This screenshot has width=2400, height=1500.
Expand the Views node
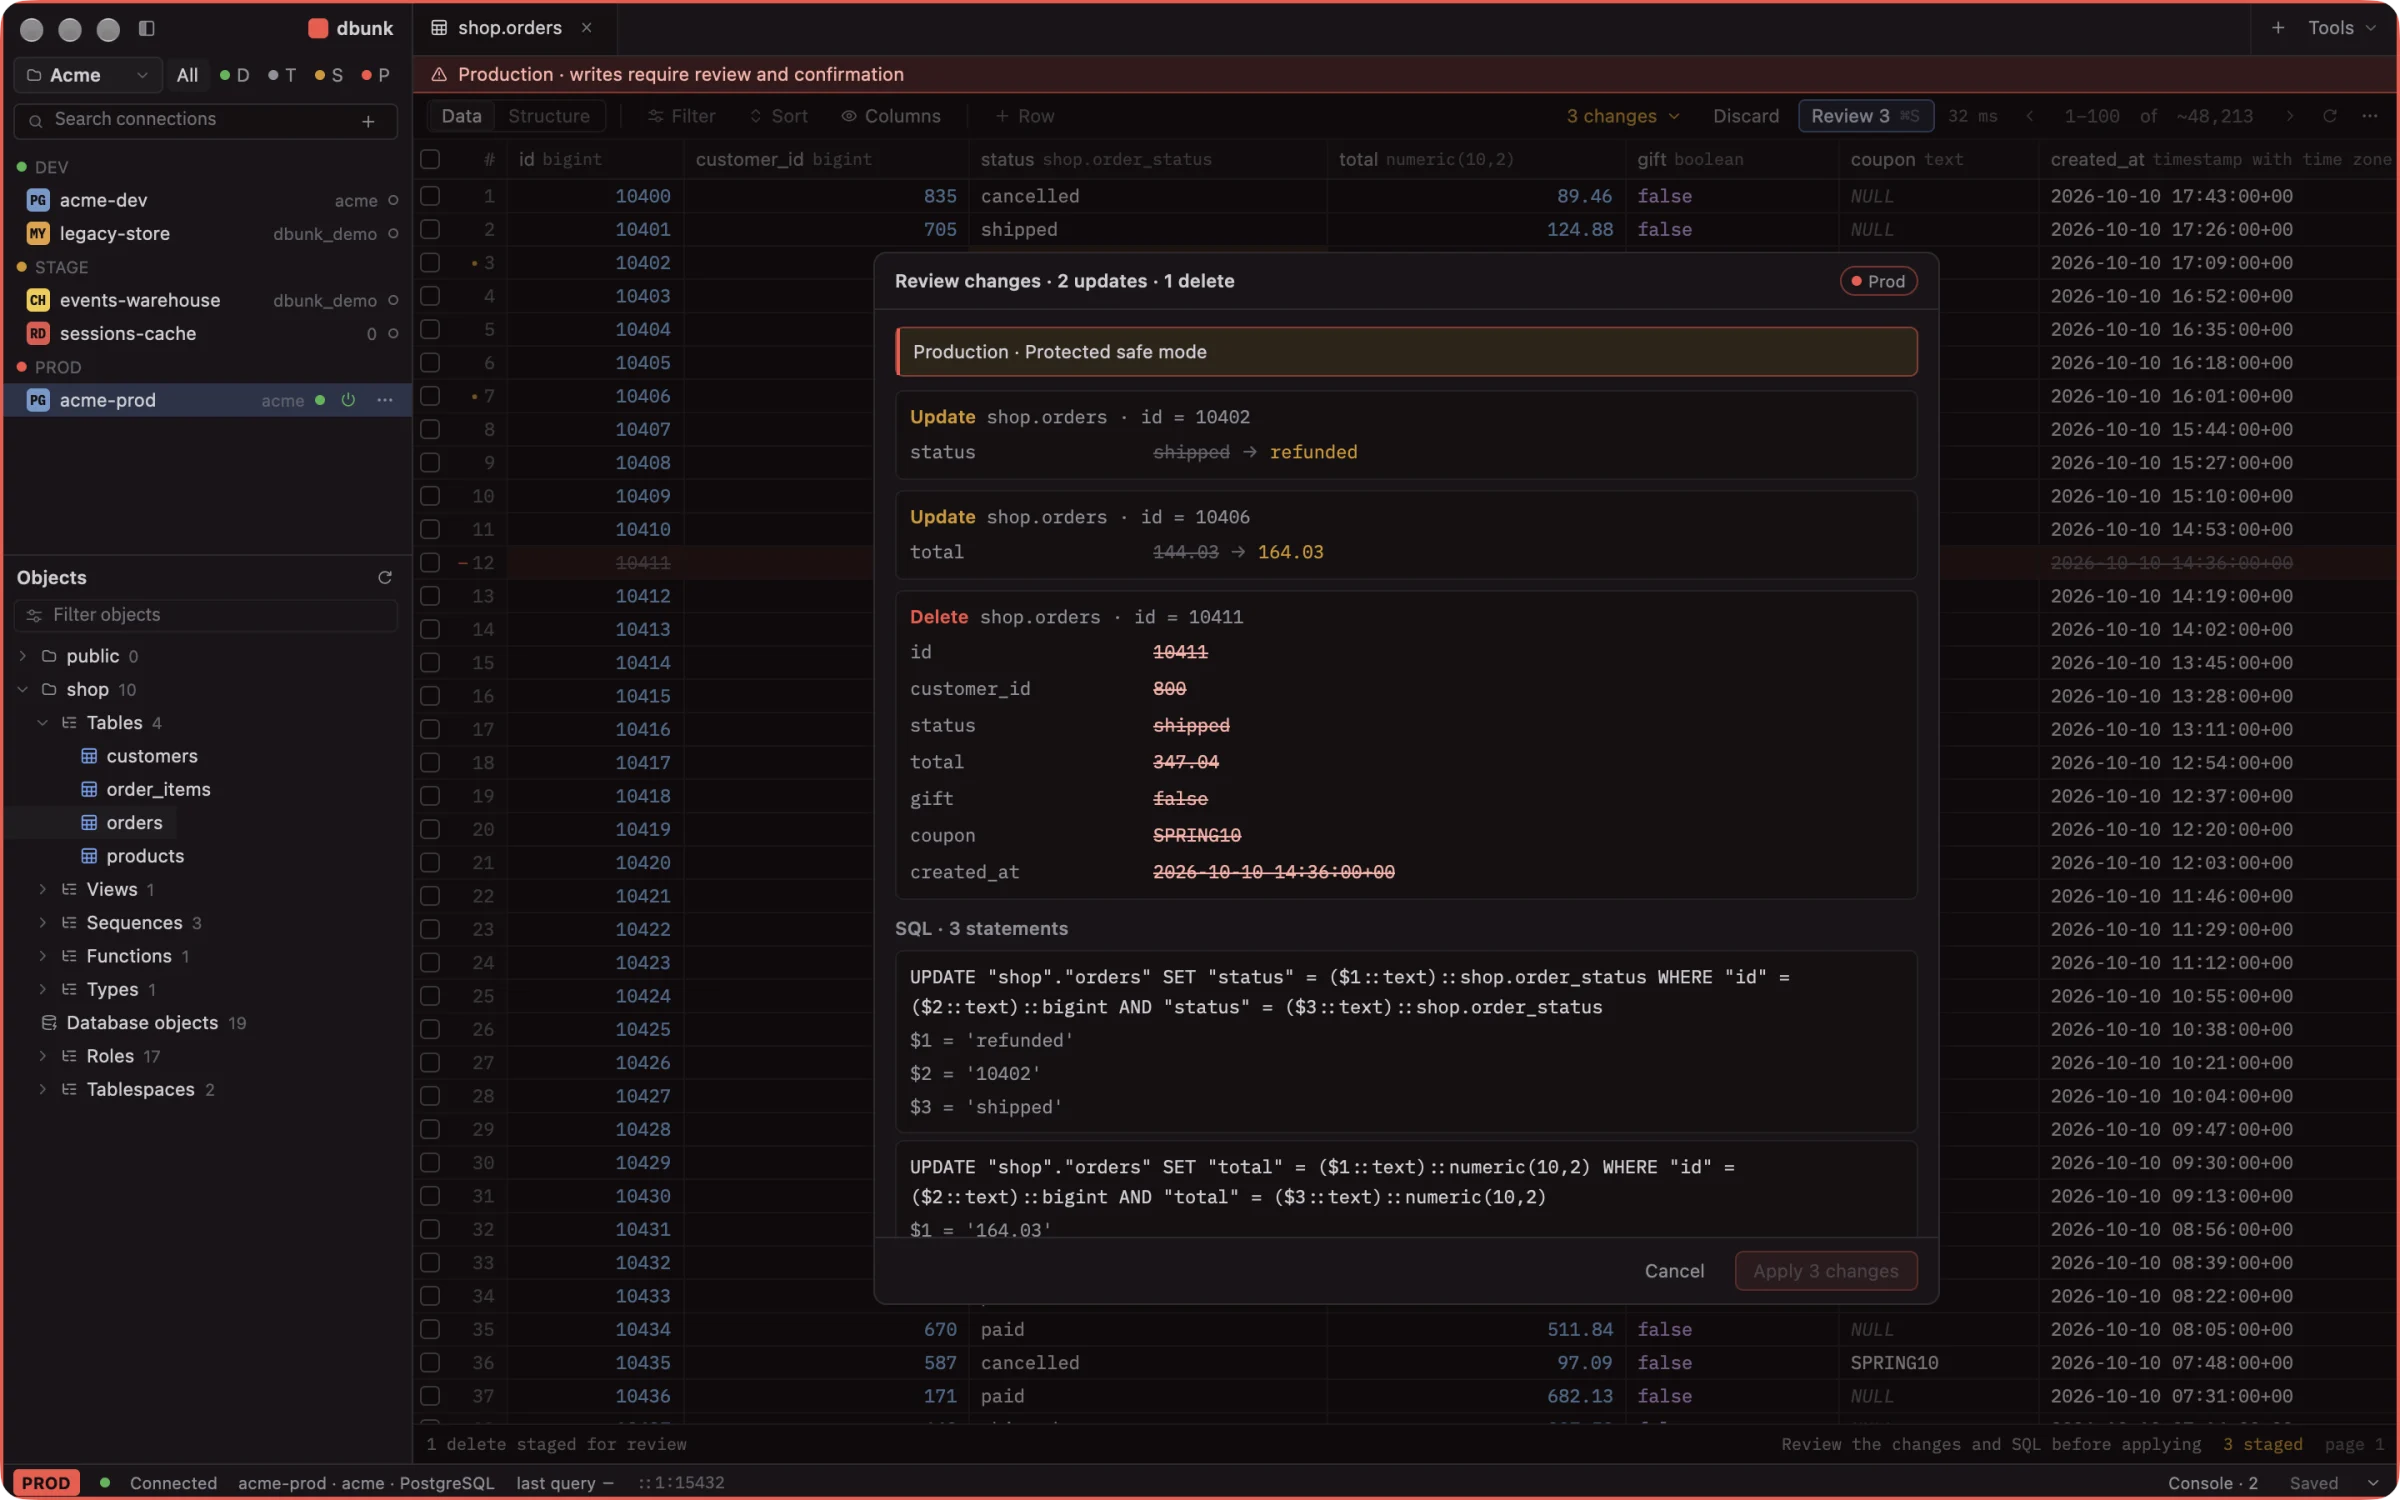(x=43, y=889)
